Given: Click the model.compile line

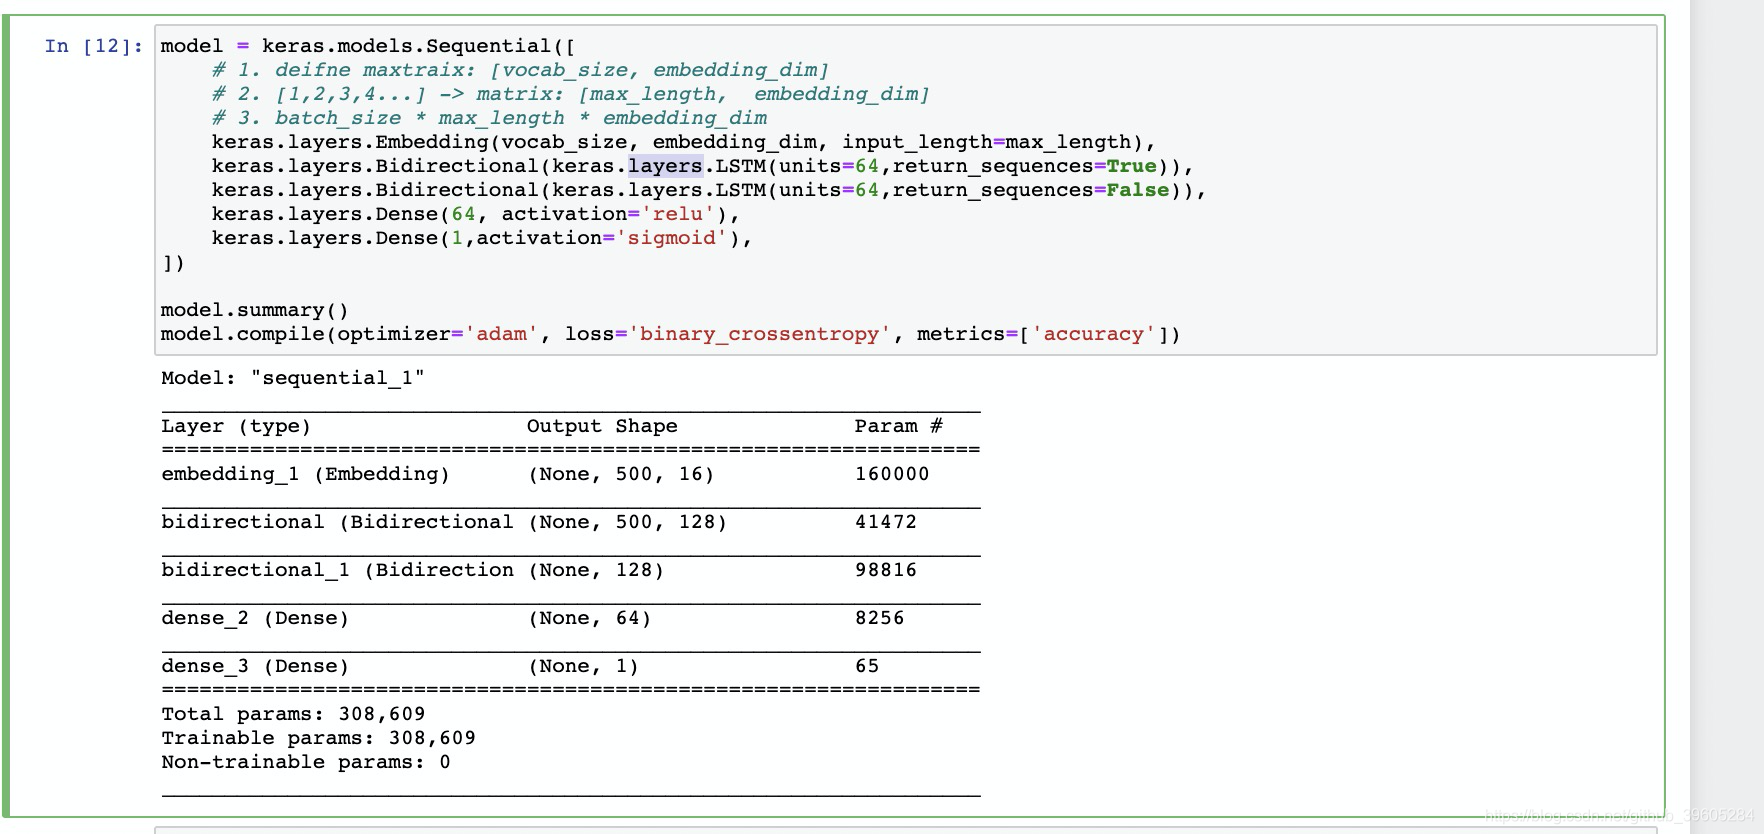Looking at the screenshot, I should [670, 334].
